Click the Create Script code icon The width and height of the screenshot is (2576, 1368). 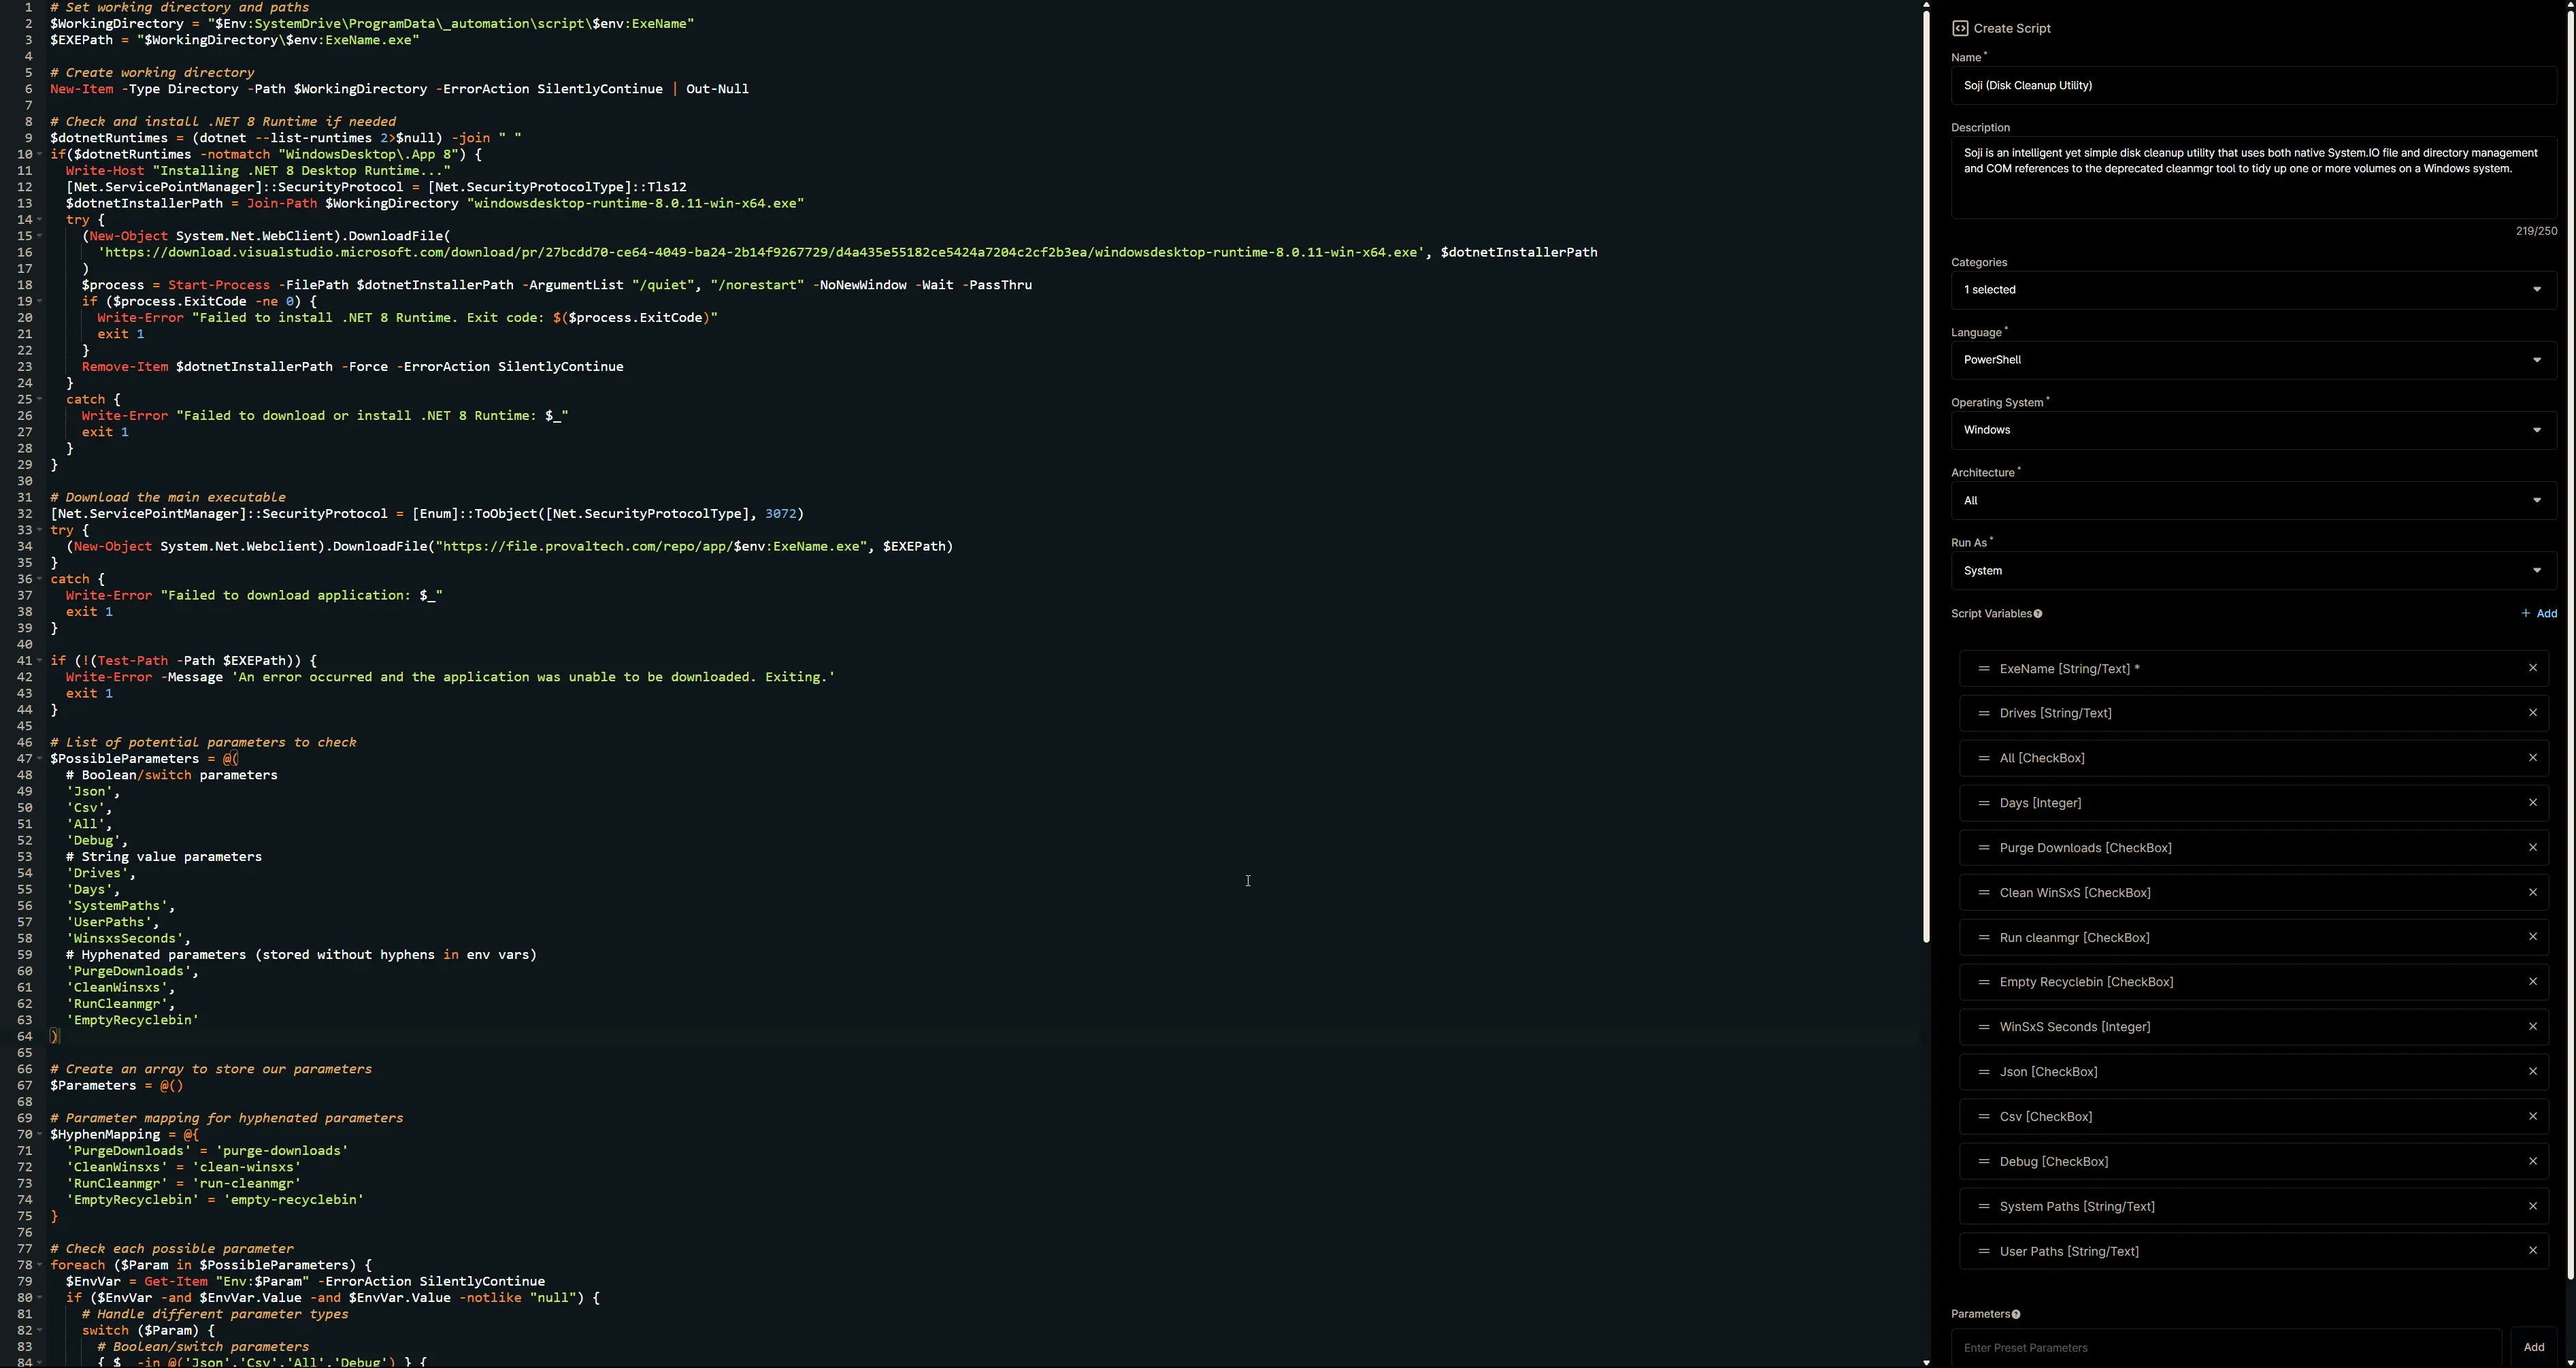tap(1960, 28)
